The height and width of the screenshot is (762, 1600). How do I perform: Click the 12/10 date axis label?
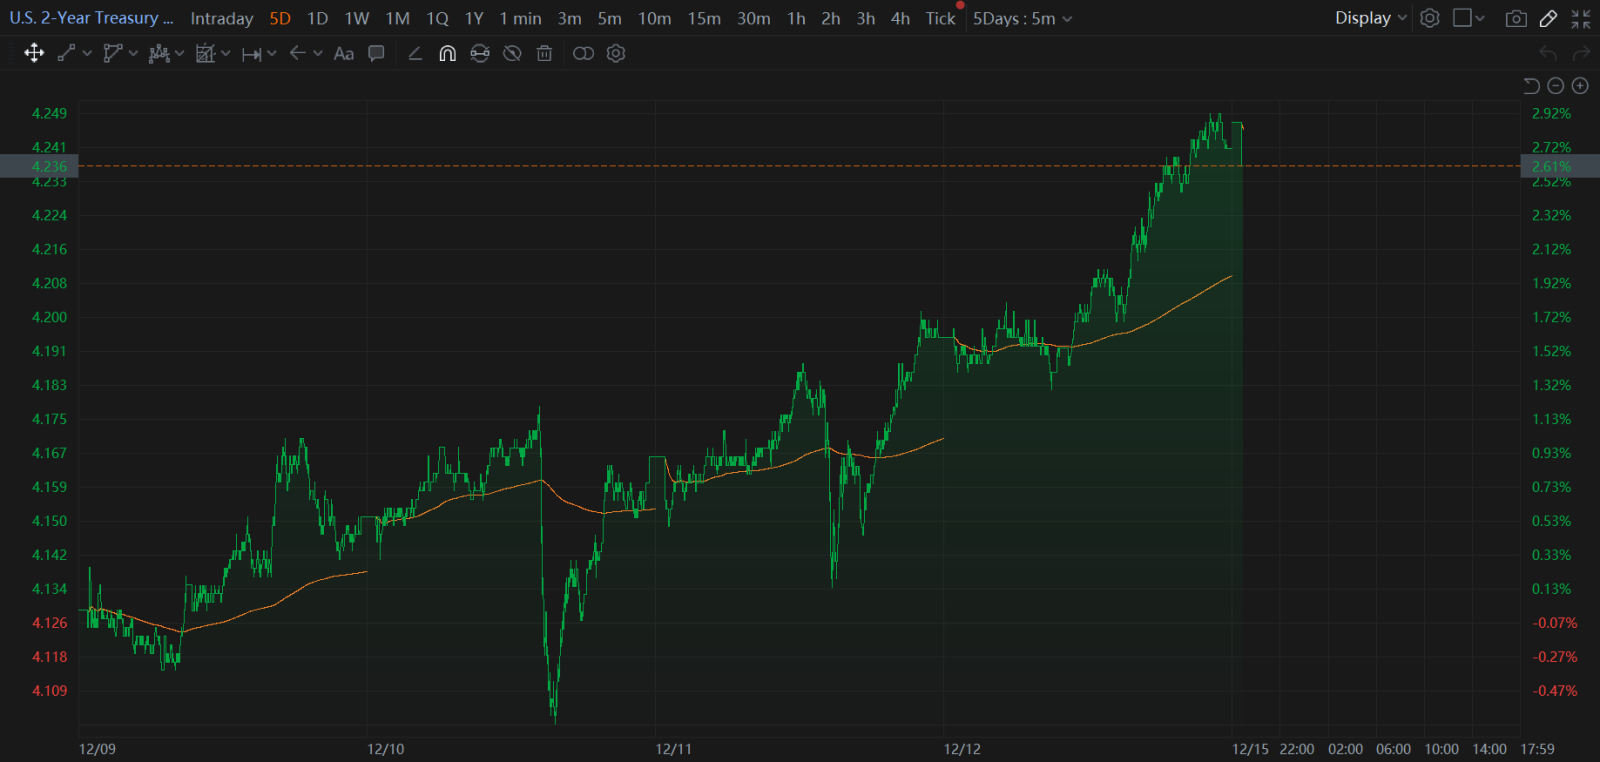(386, 749)
